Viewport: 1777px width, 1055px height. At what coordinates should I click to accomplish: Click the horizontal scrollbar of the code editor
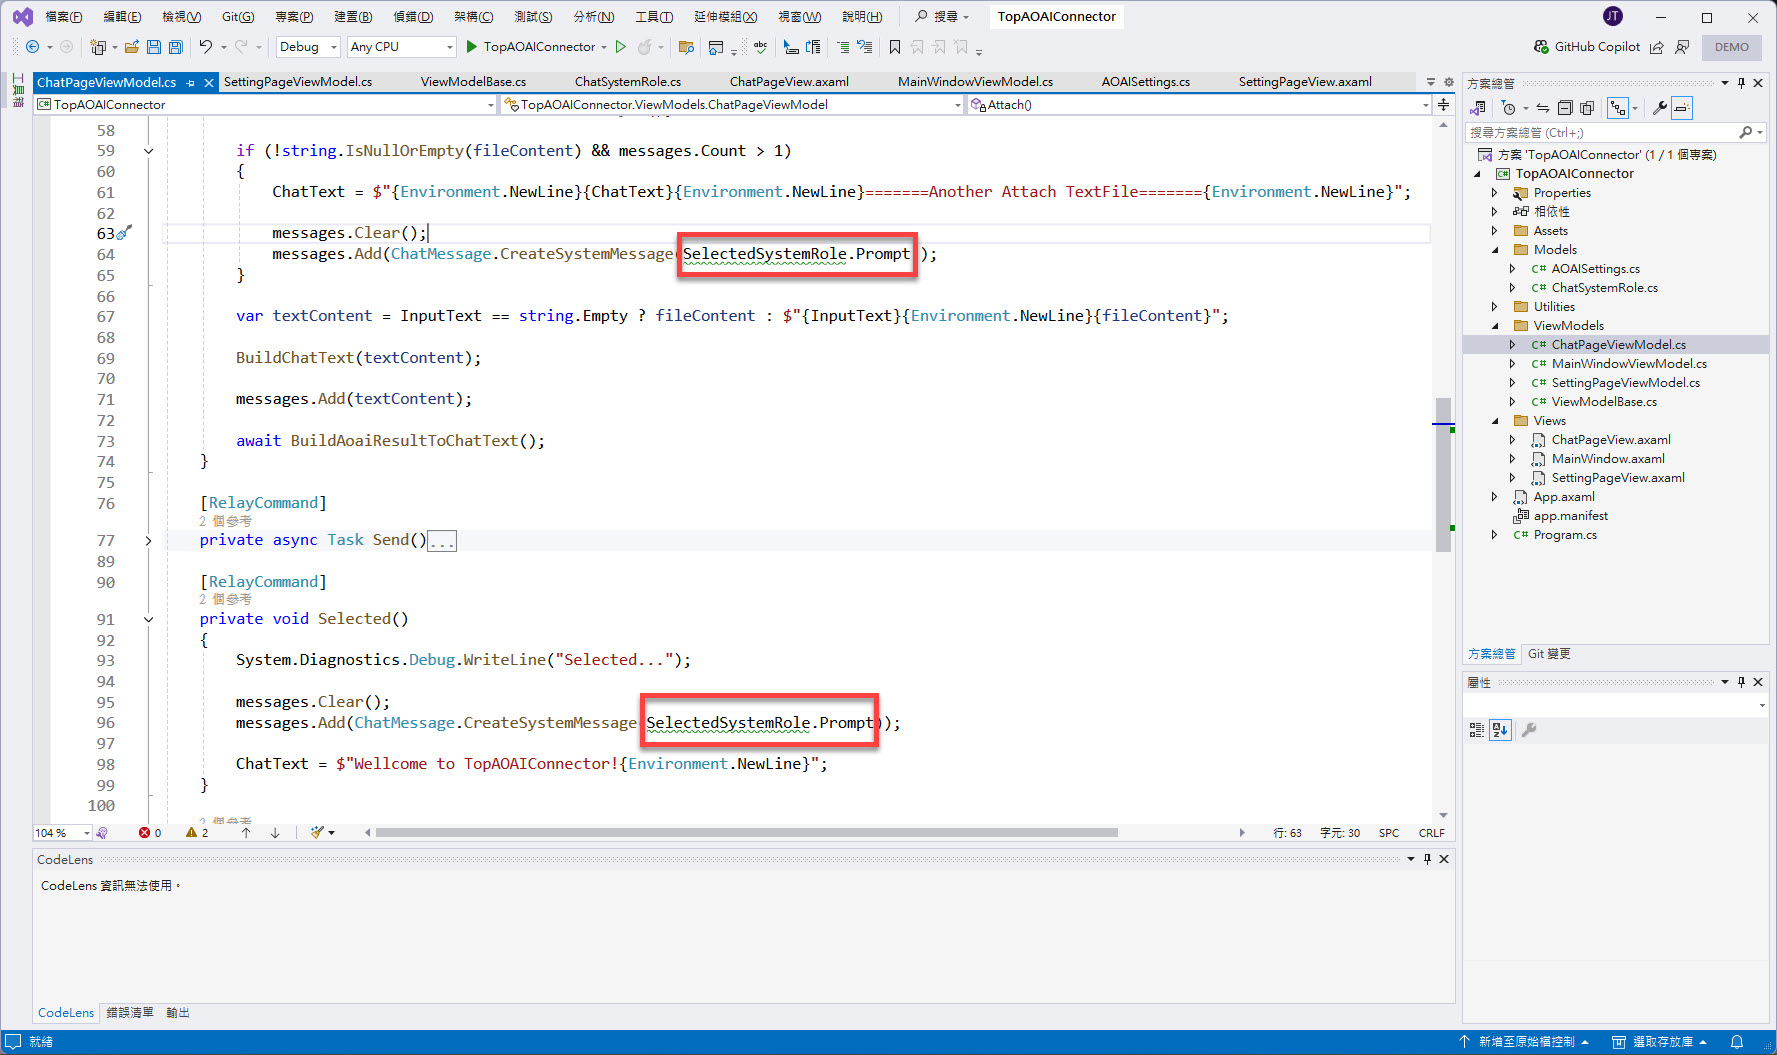[x=746, y=833]
